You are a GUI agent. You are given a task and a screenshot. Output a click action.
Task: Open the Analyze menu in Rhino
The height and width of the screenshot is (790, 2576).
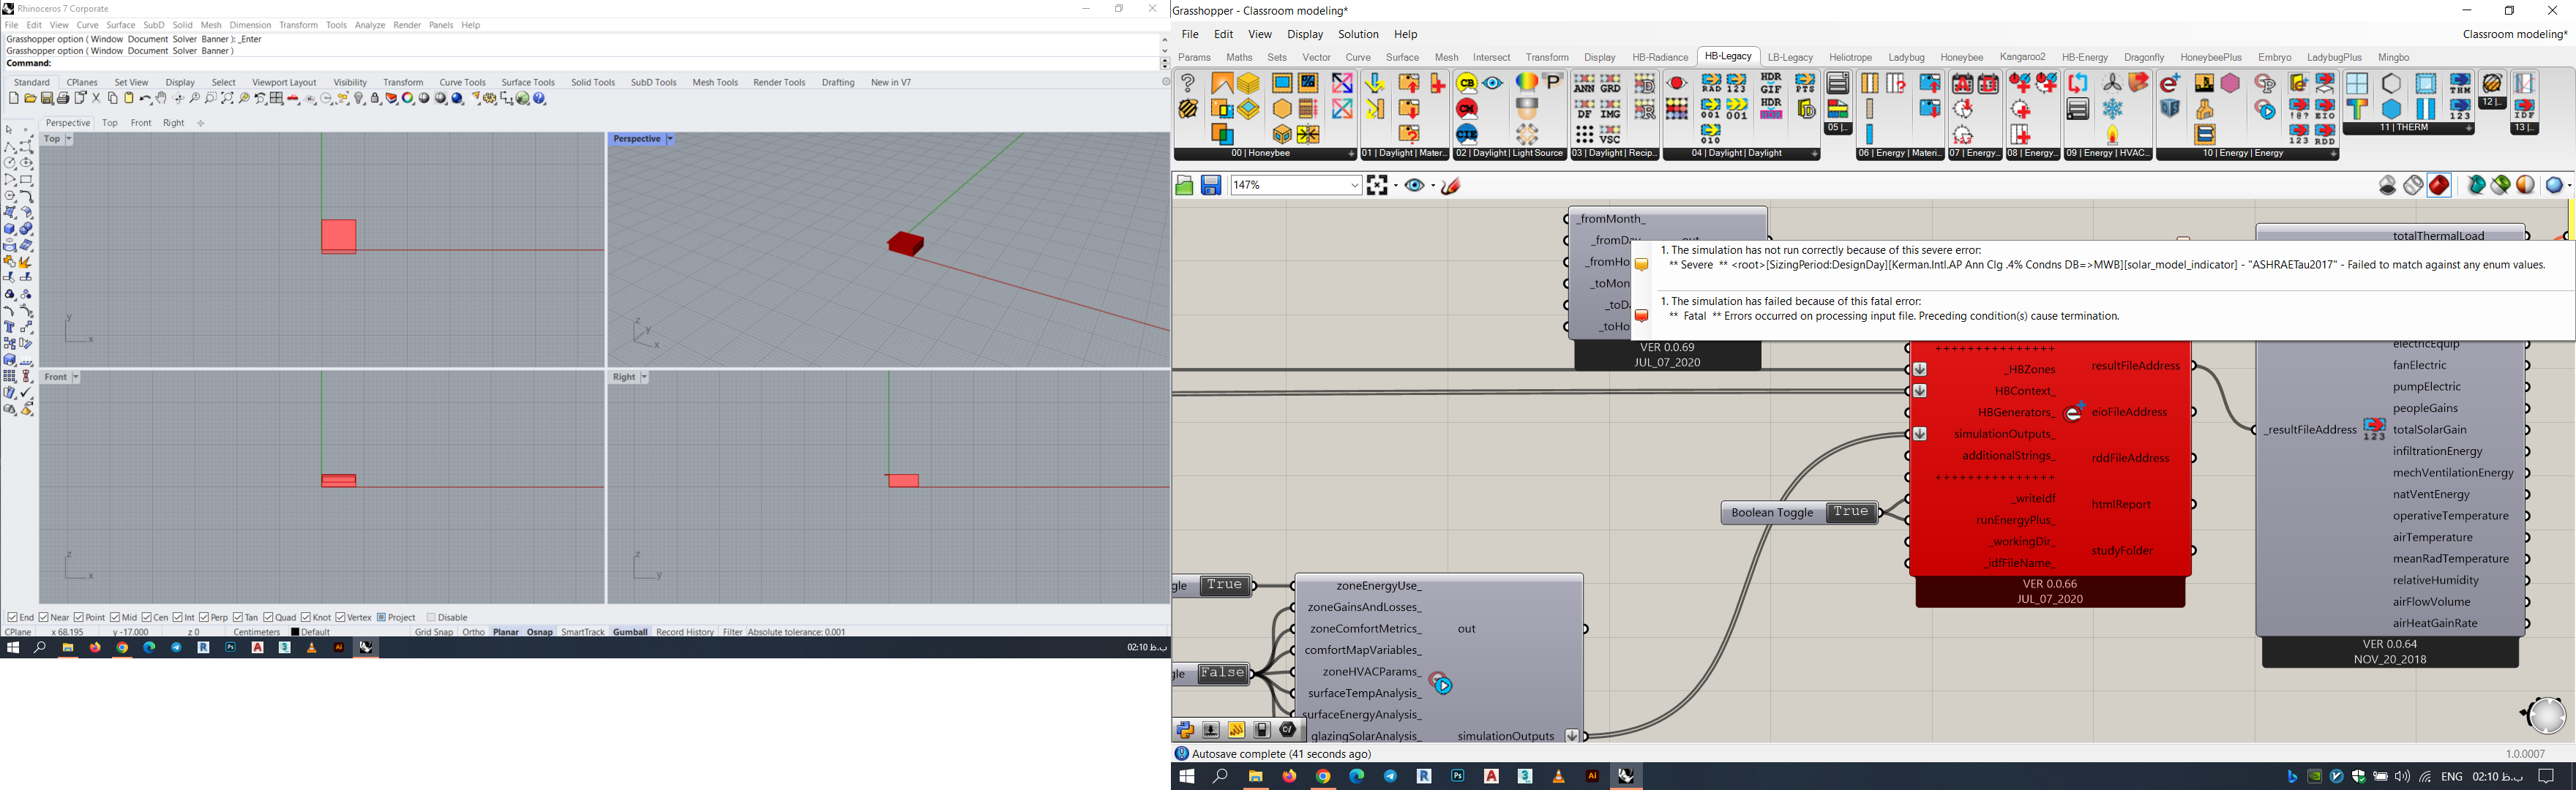click(x=370, y=25)
